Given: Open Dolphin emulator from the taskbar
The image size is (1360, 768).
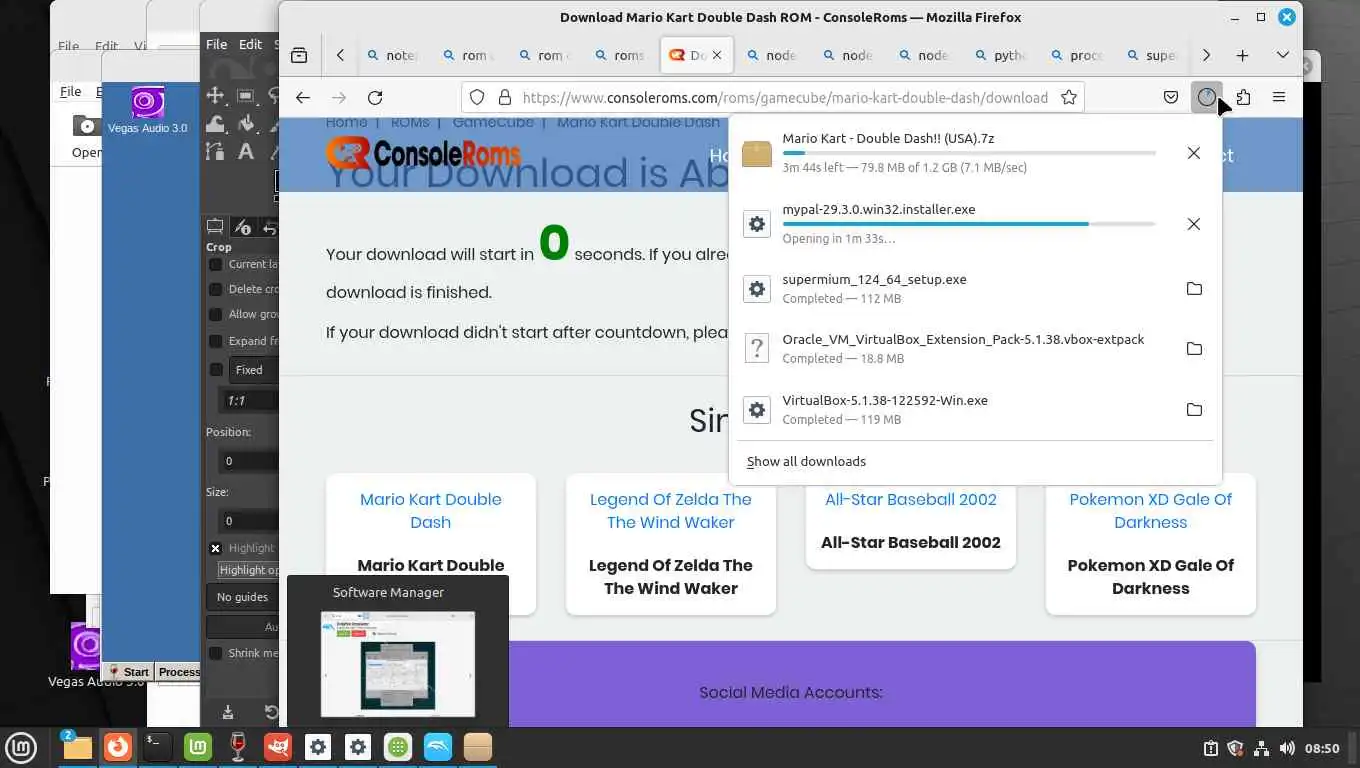Looking at the screenshot, I should coord(438,747).
